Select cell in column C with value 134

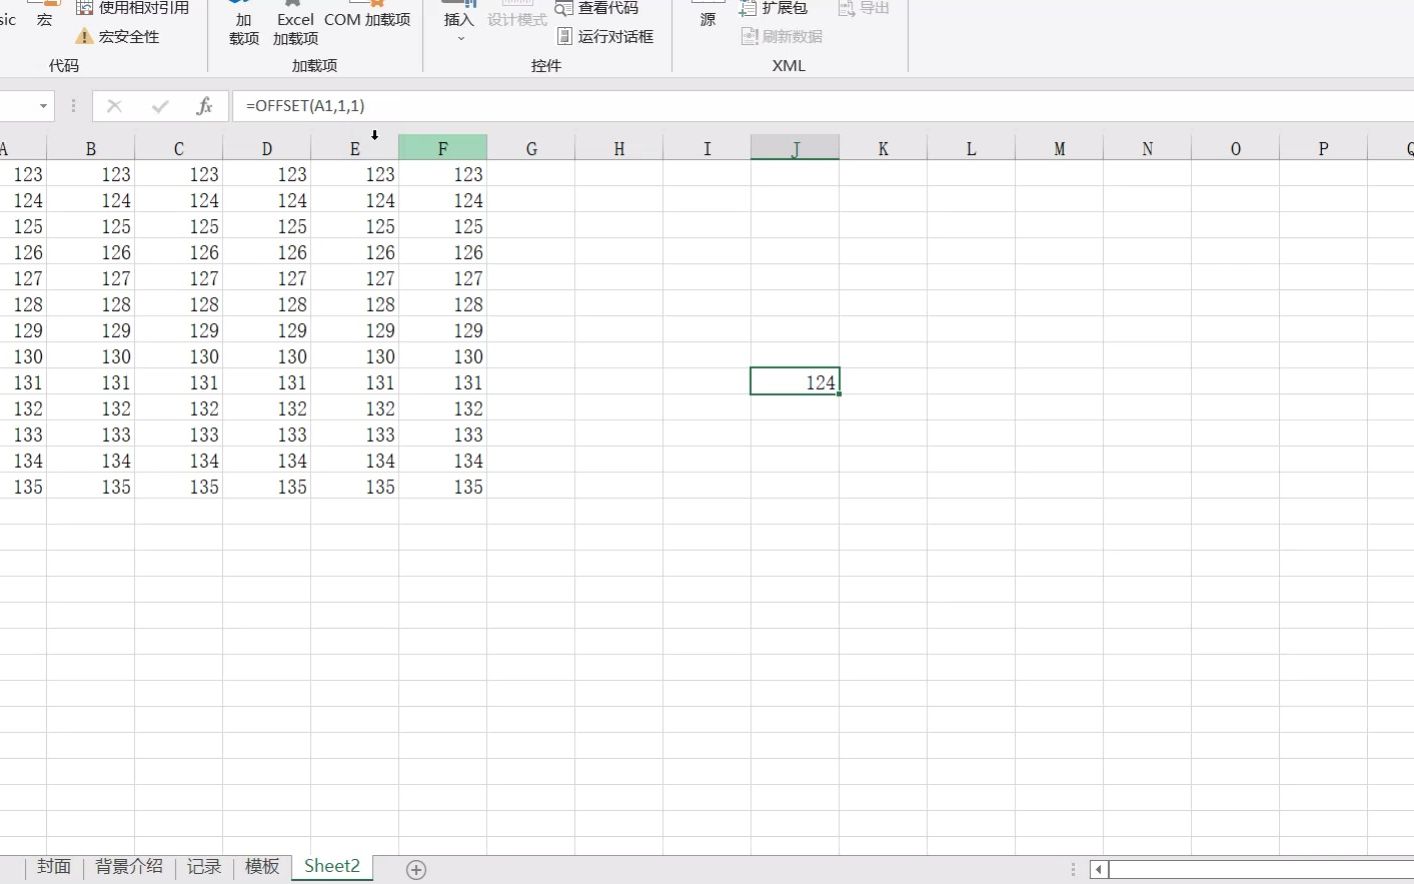click(178, 460)
